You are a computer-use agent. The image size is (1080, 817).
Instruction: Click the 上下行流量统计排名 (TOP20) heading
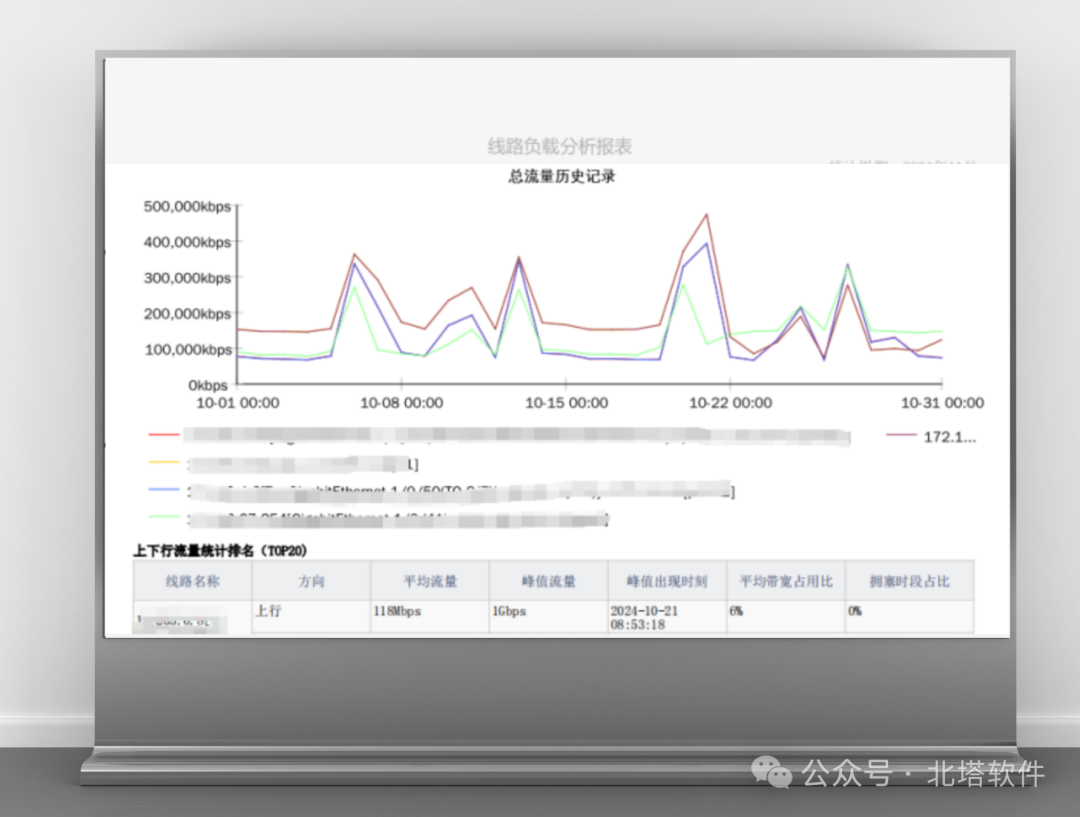tap(220, 550)
